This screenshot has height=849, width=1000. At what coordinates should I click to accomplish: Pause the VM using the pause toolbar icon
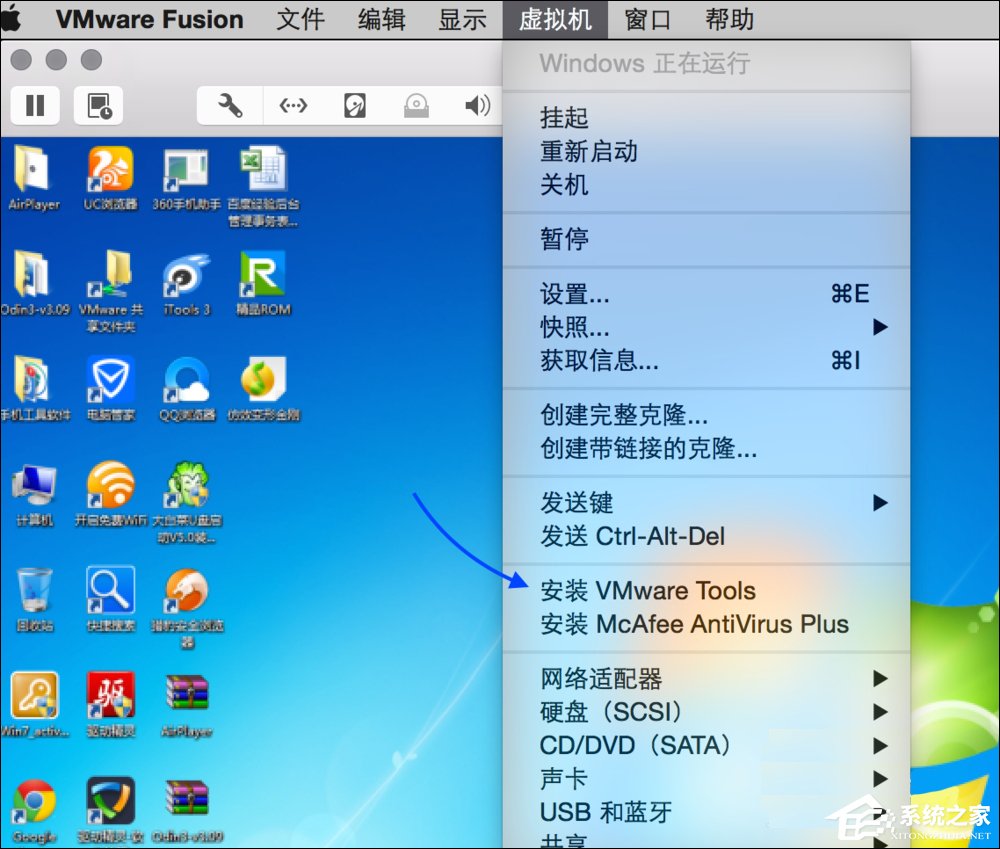click(35, 105)
